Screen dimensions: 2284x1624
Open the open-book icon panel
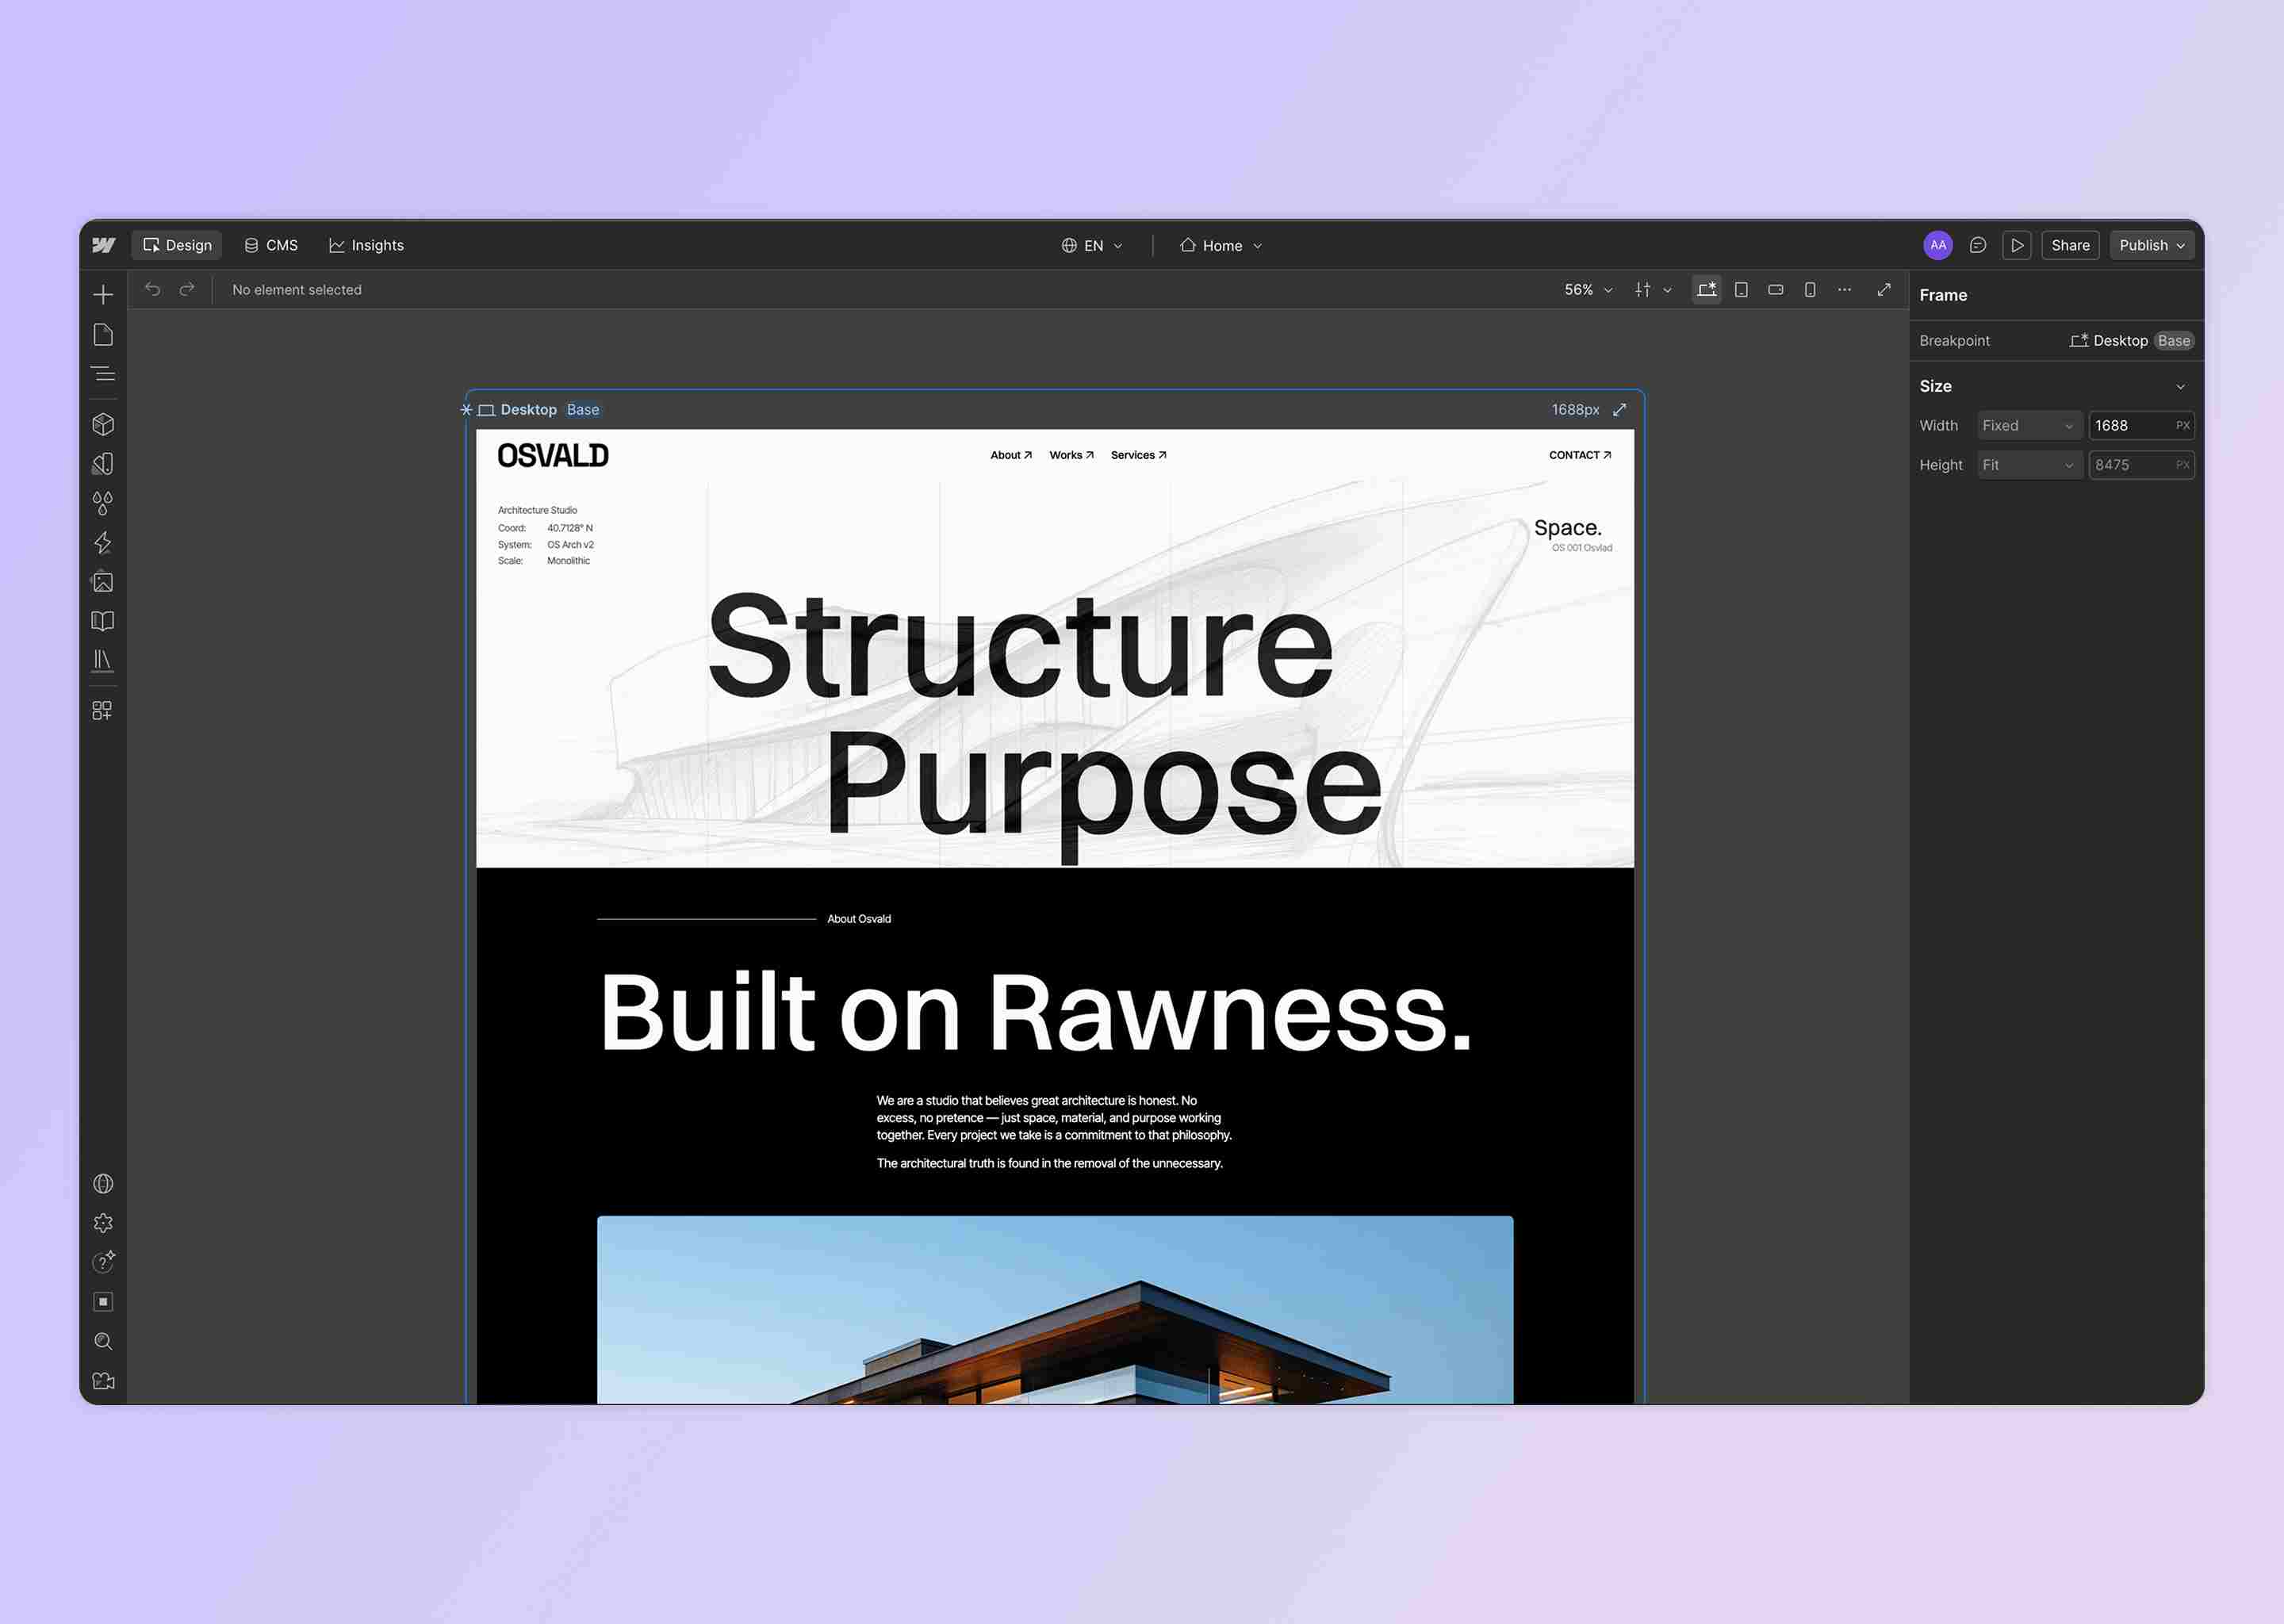click(103, 621)
